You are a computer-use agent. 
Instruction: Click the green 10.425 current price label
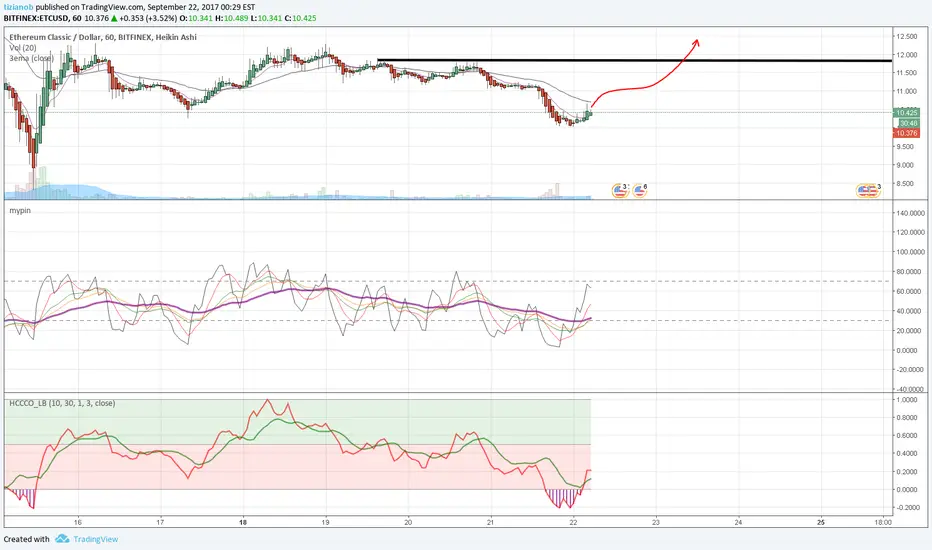click(x=906, y=112)
